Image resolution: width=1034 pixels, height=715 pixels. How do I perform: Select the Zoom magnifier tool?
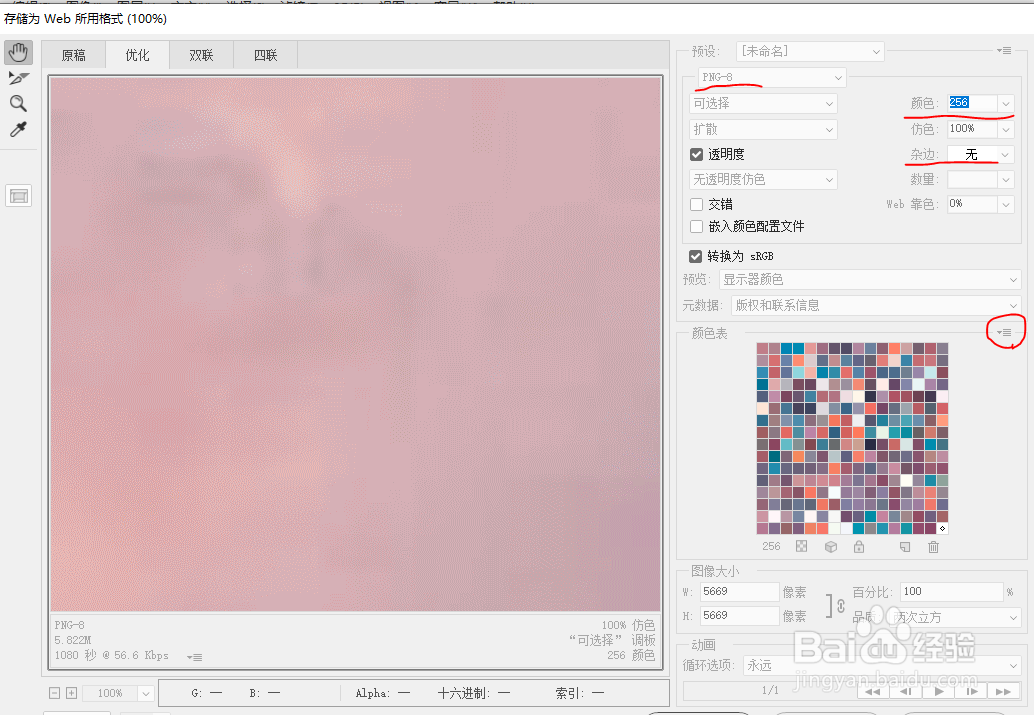(x=18, y=104)
